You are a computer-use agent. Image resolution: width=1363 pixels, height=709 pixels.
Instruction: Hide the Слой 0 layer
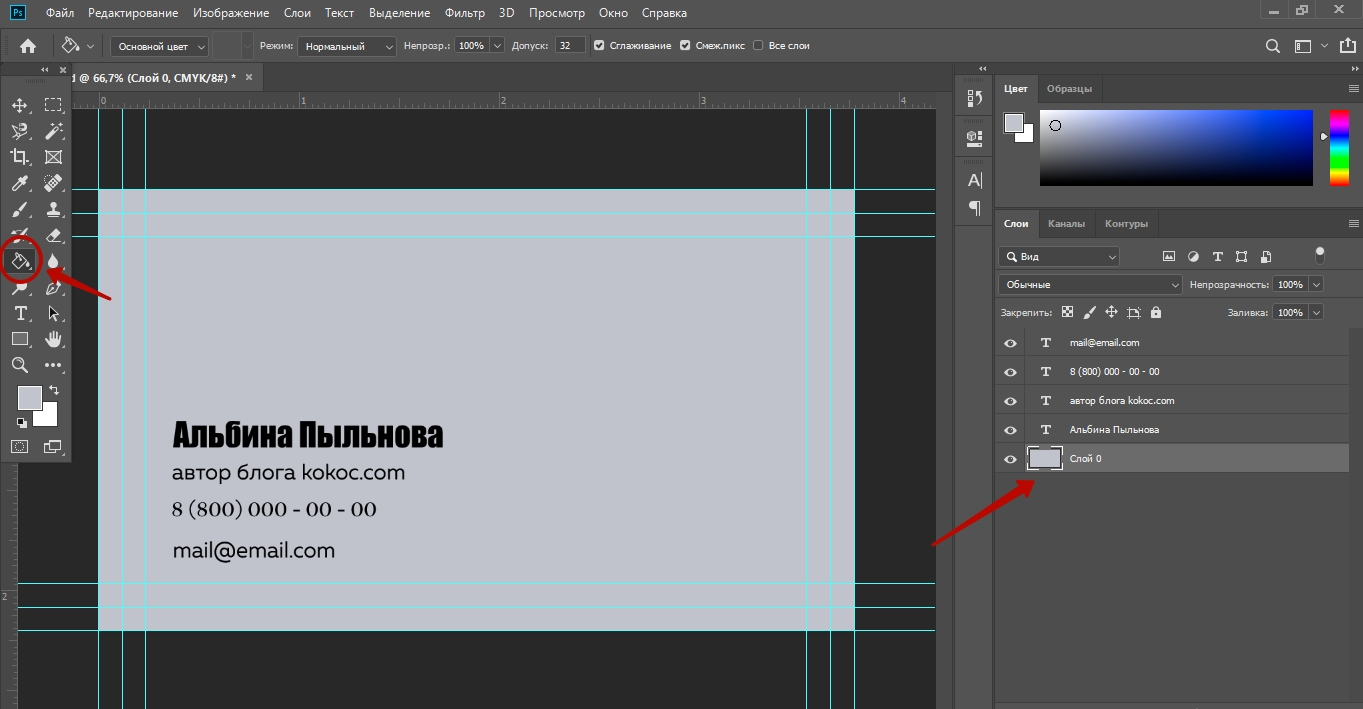click(1010, 459)
